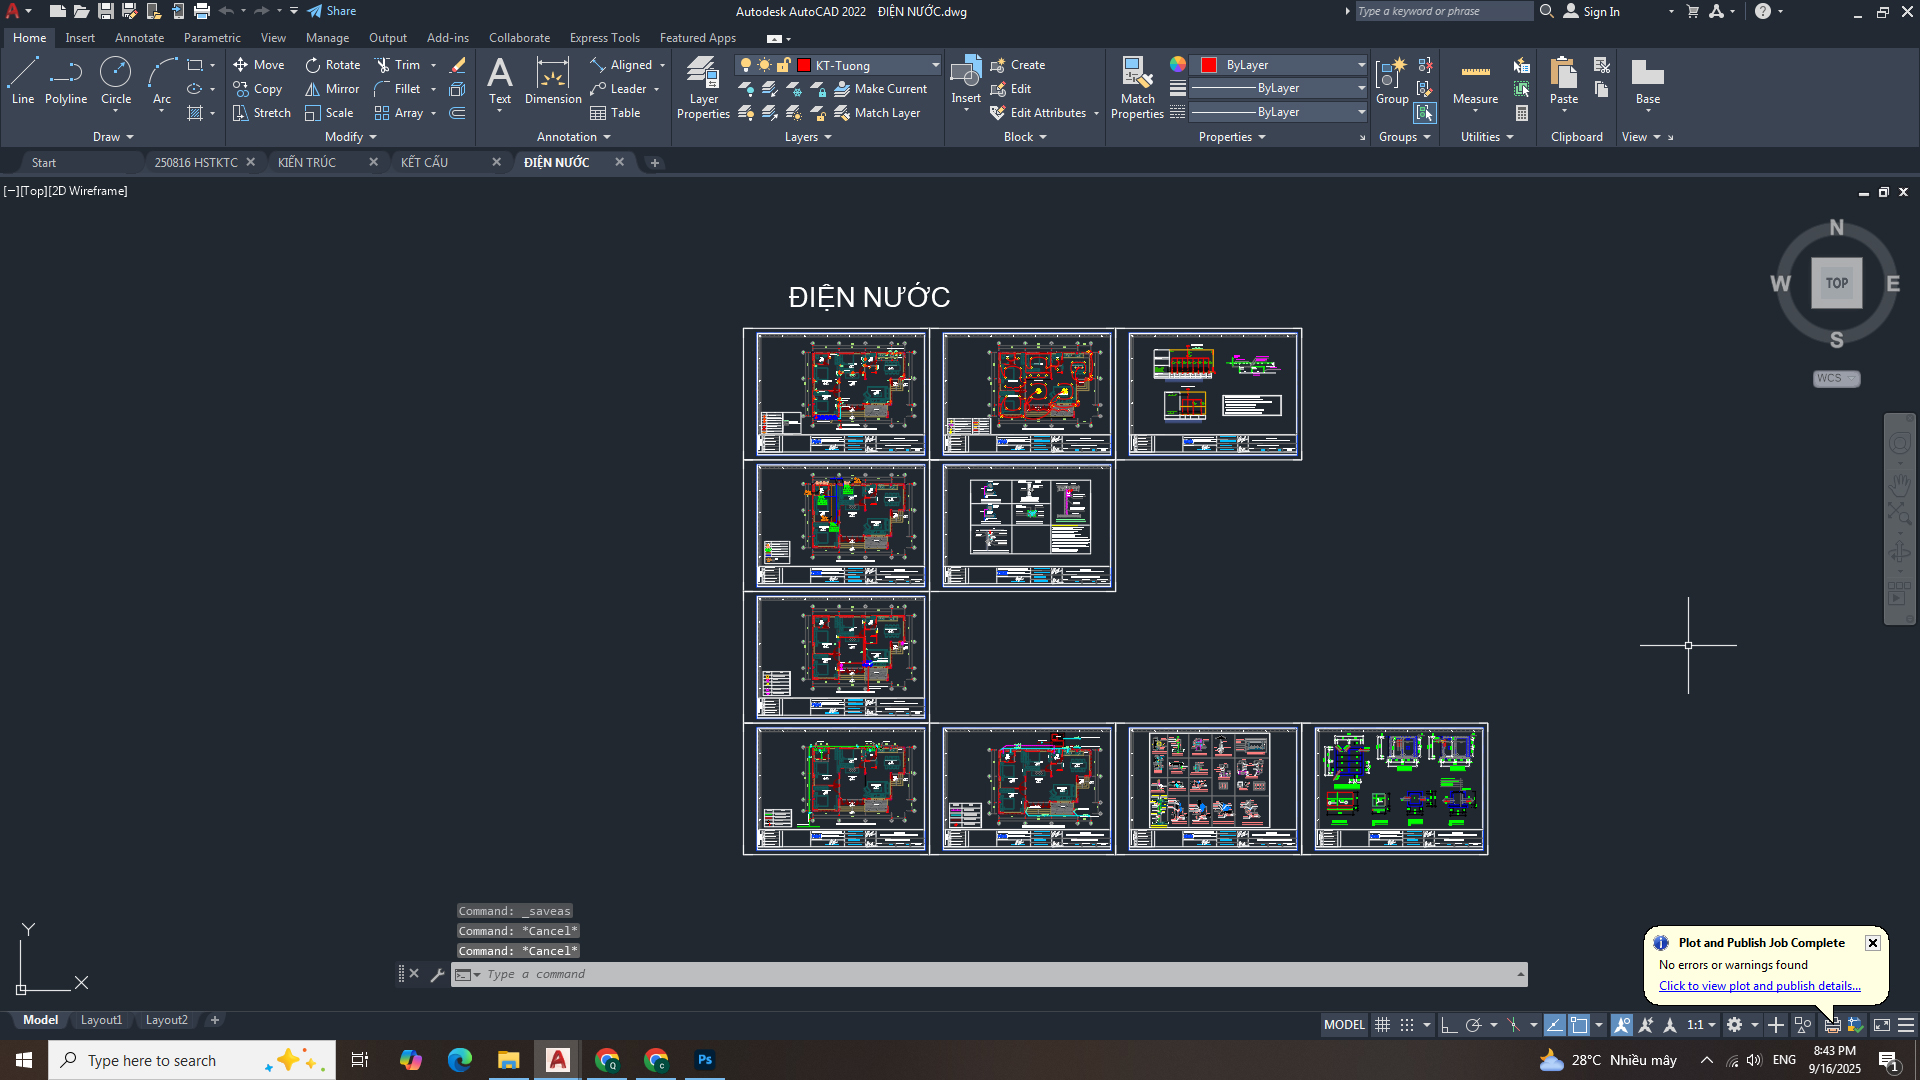1920x1080 pixels.
Task: Open the ByLayer color dropdown
Action: [x=1361, y=65]
